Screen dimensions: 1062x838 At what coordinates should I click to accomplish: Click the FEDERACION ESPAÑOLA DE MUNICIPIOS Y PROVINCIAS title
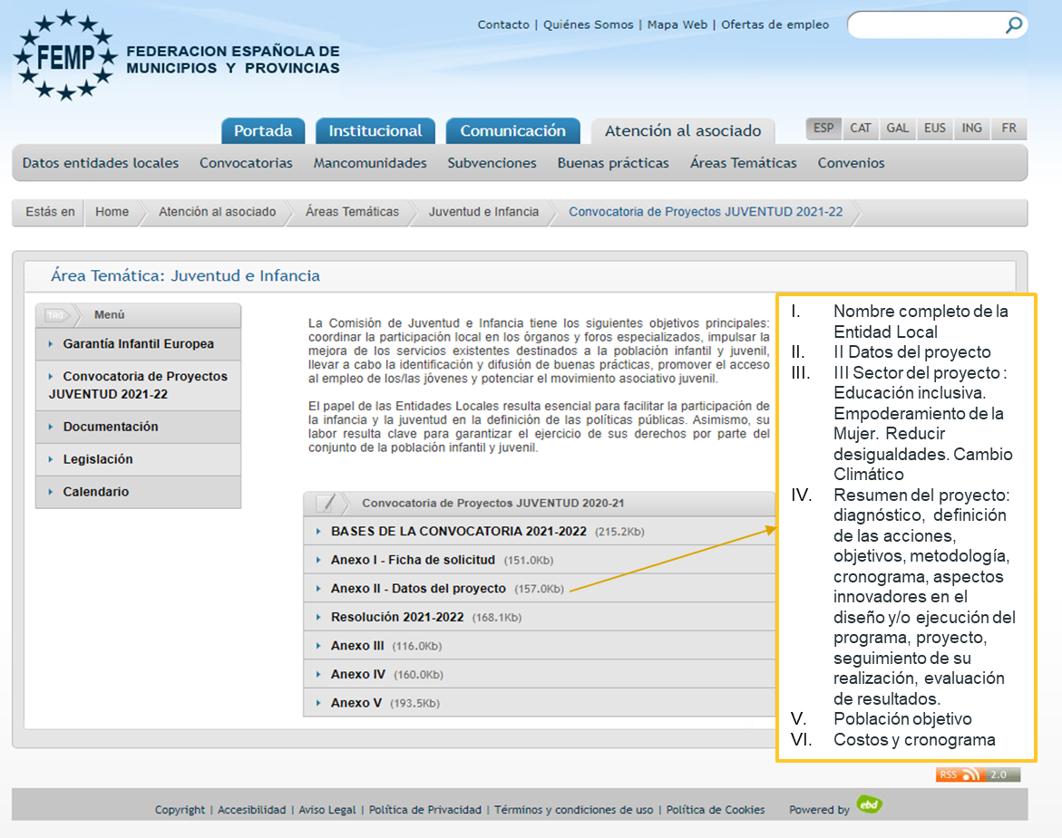point(233,60)
